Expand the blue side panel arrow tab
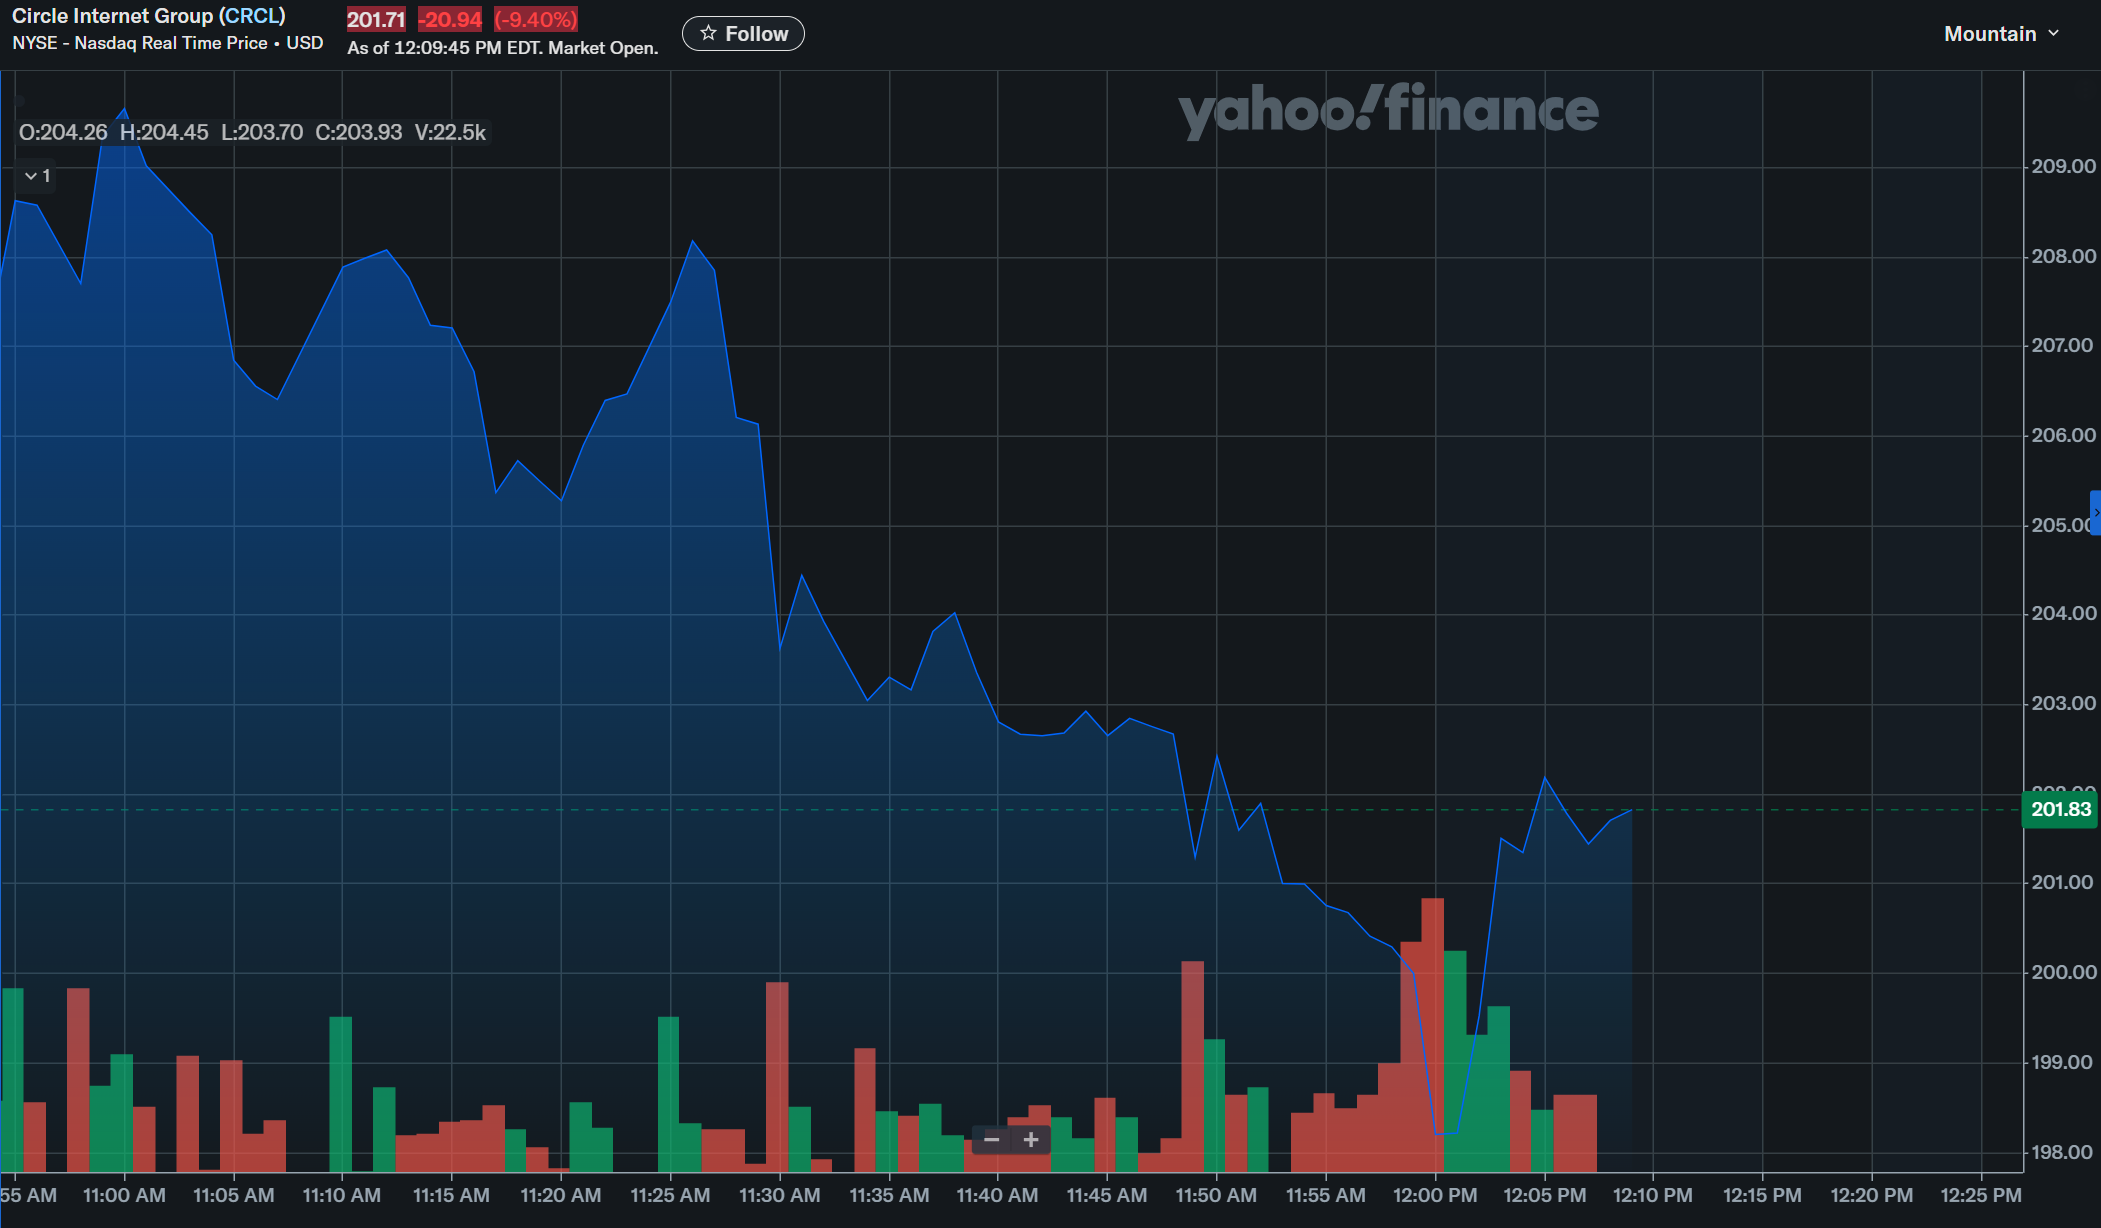The width and height of the screenshot is (2101, 1228). (x=2095, y=513)
